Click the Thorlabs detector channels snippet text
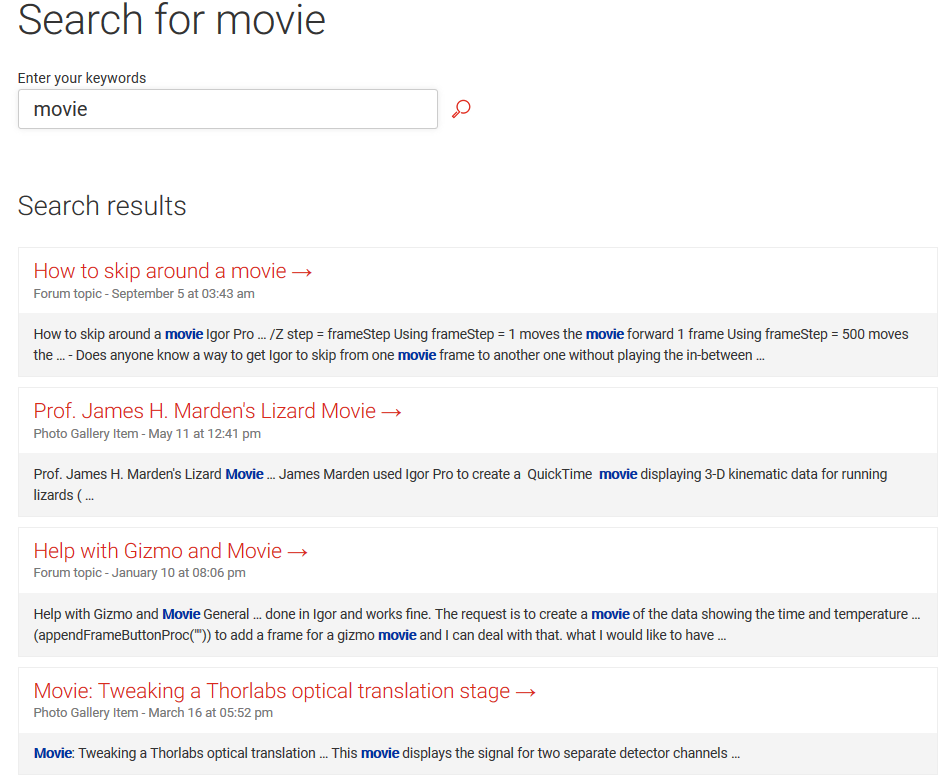 [x=387, y=753]
